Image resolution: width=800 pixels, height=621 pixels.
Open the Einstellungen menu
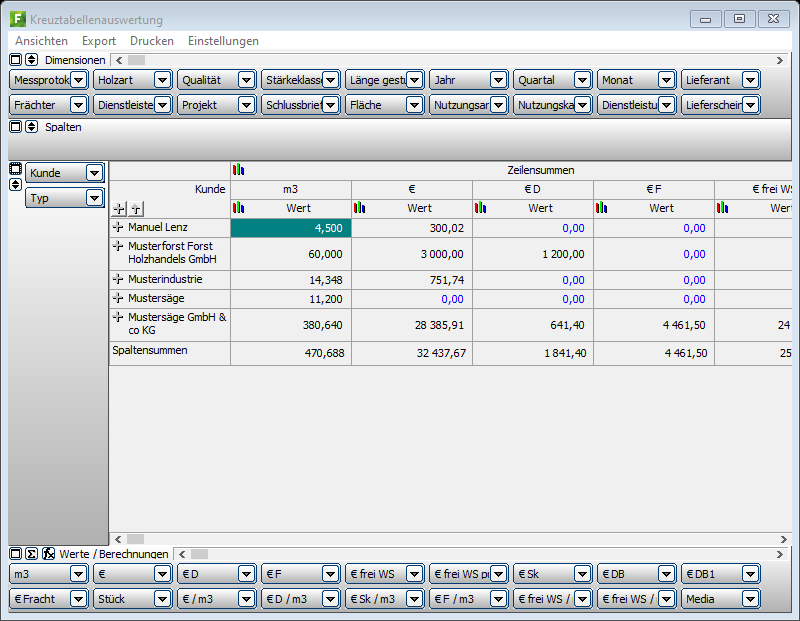223,41
